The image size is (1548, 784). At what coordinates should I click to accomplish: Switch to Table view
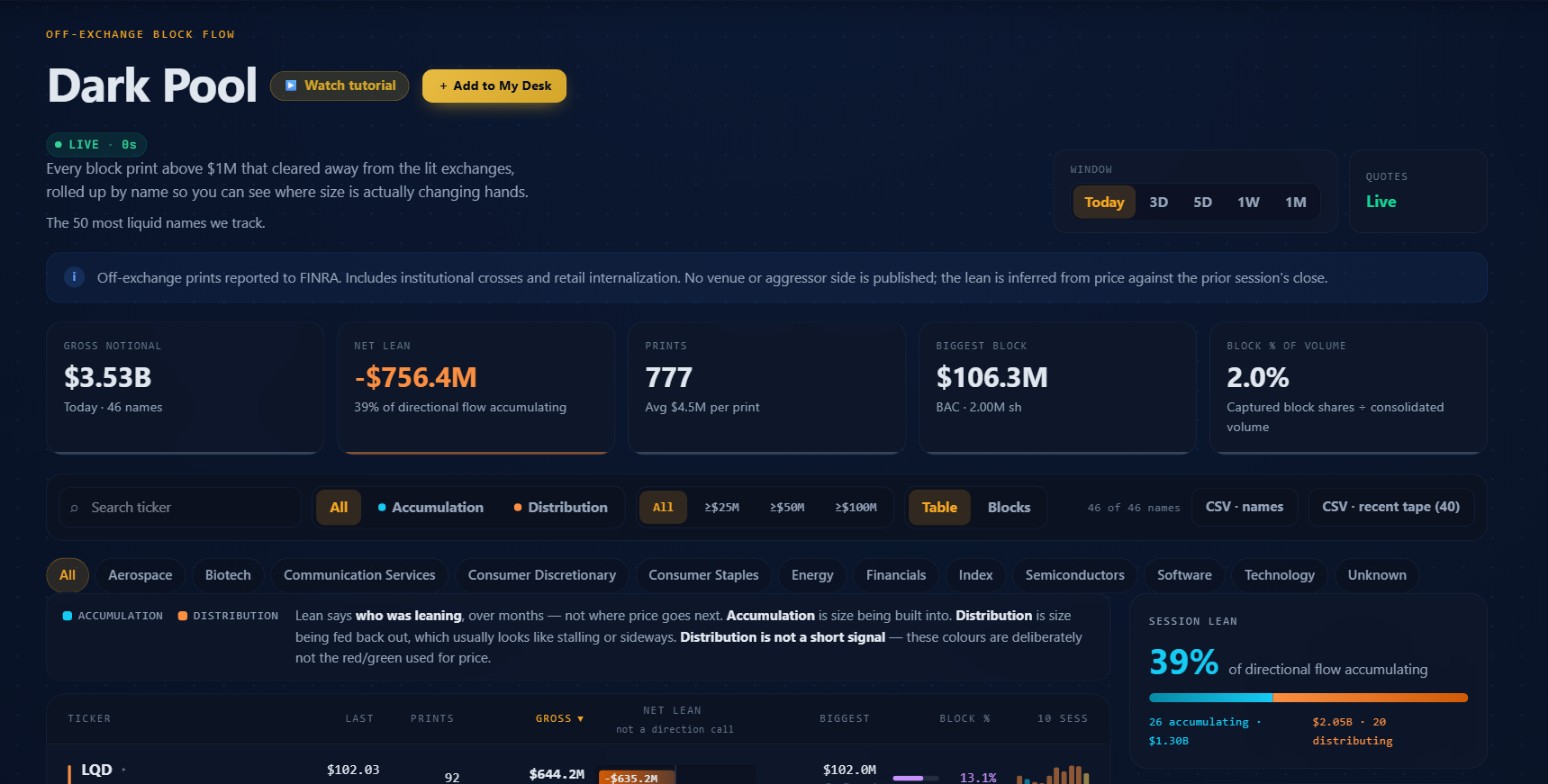(939, 507)
